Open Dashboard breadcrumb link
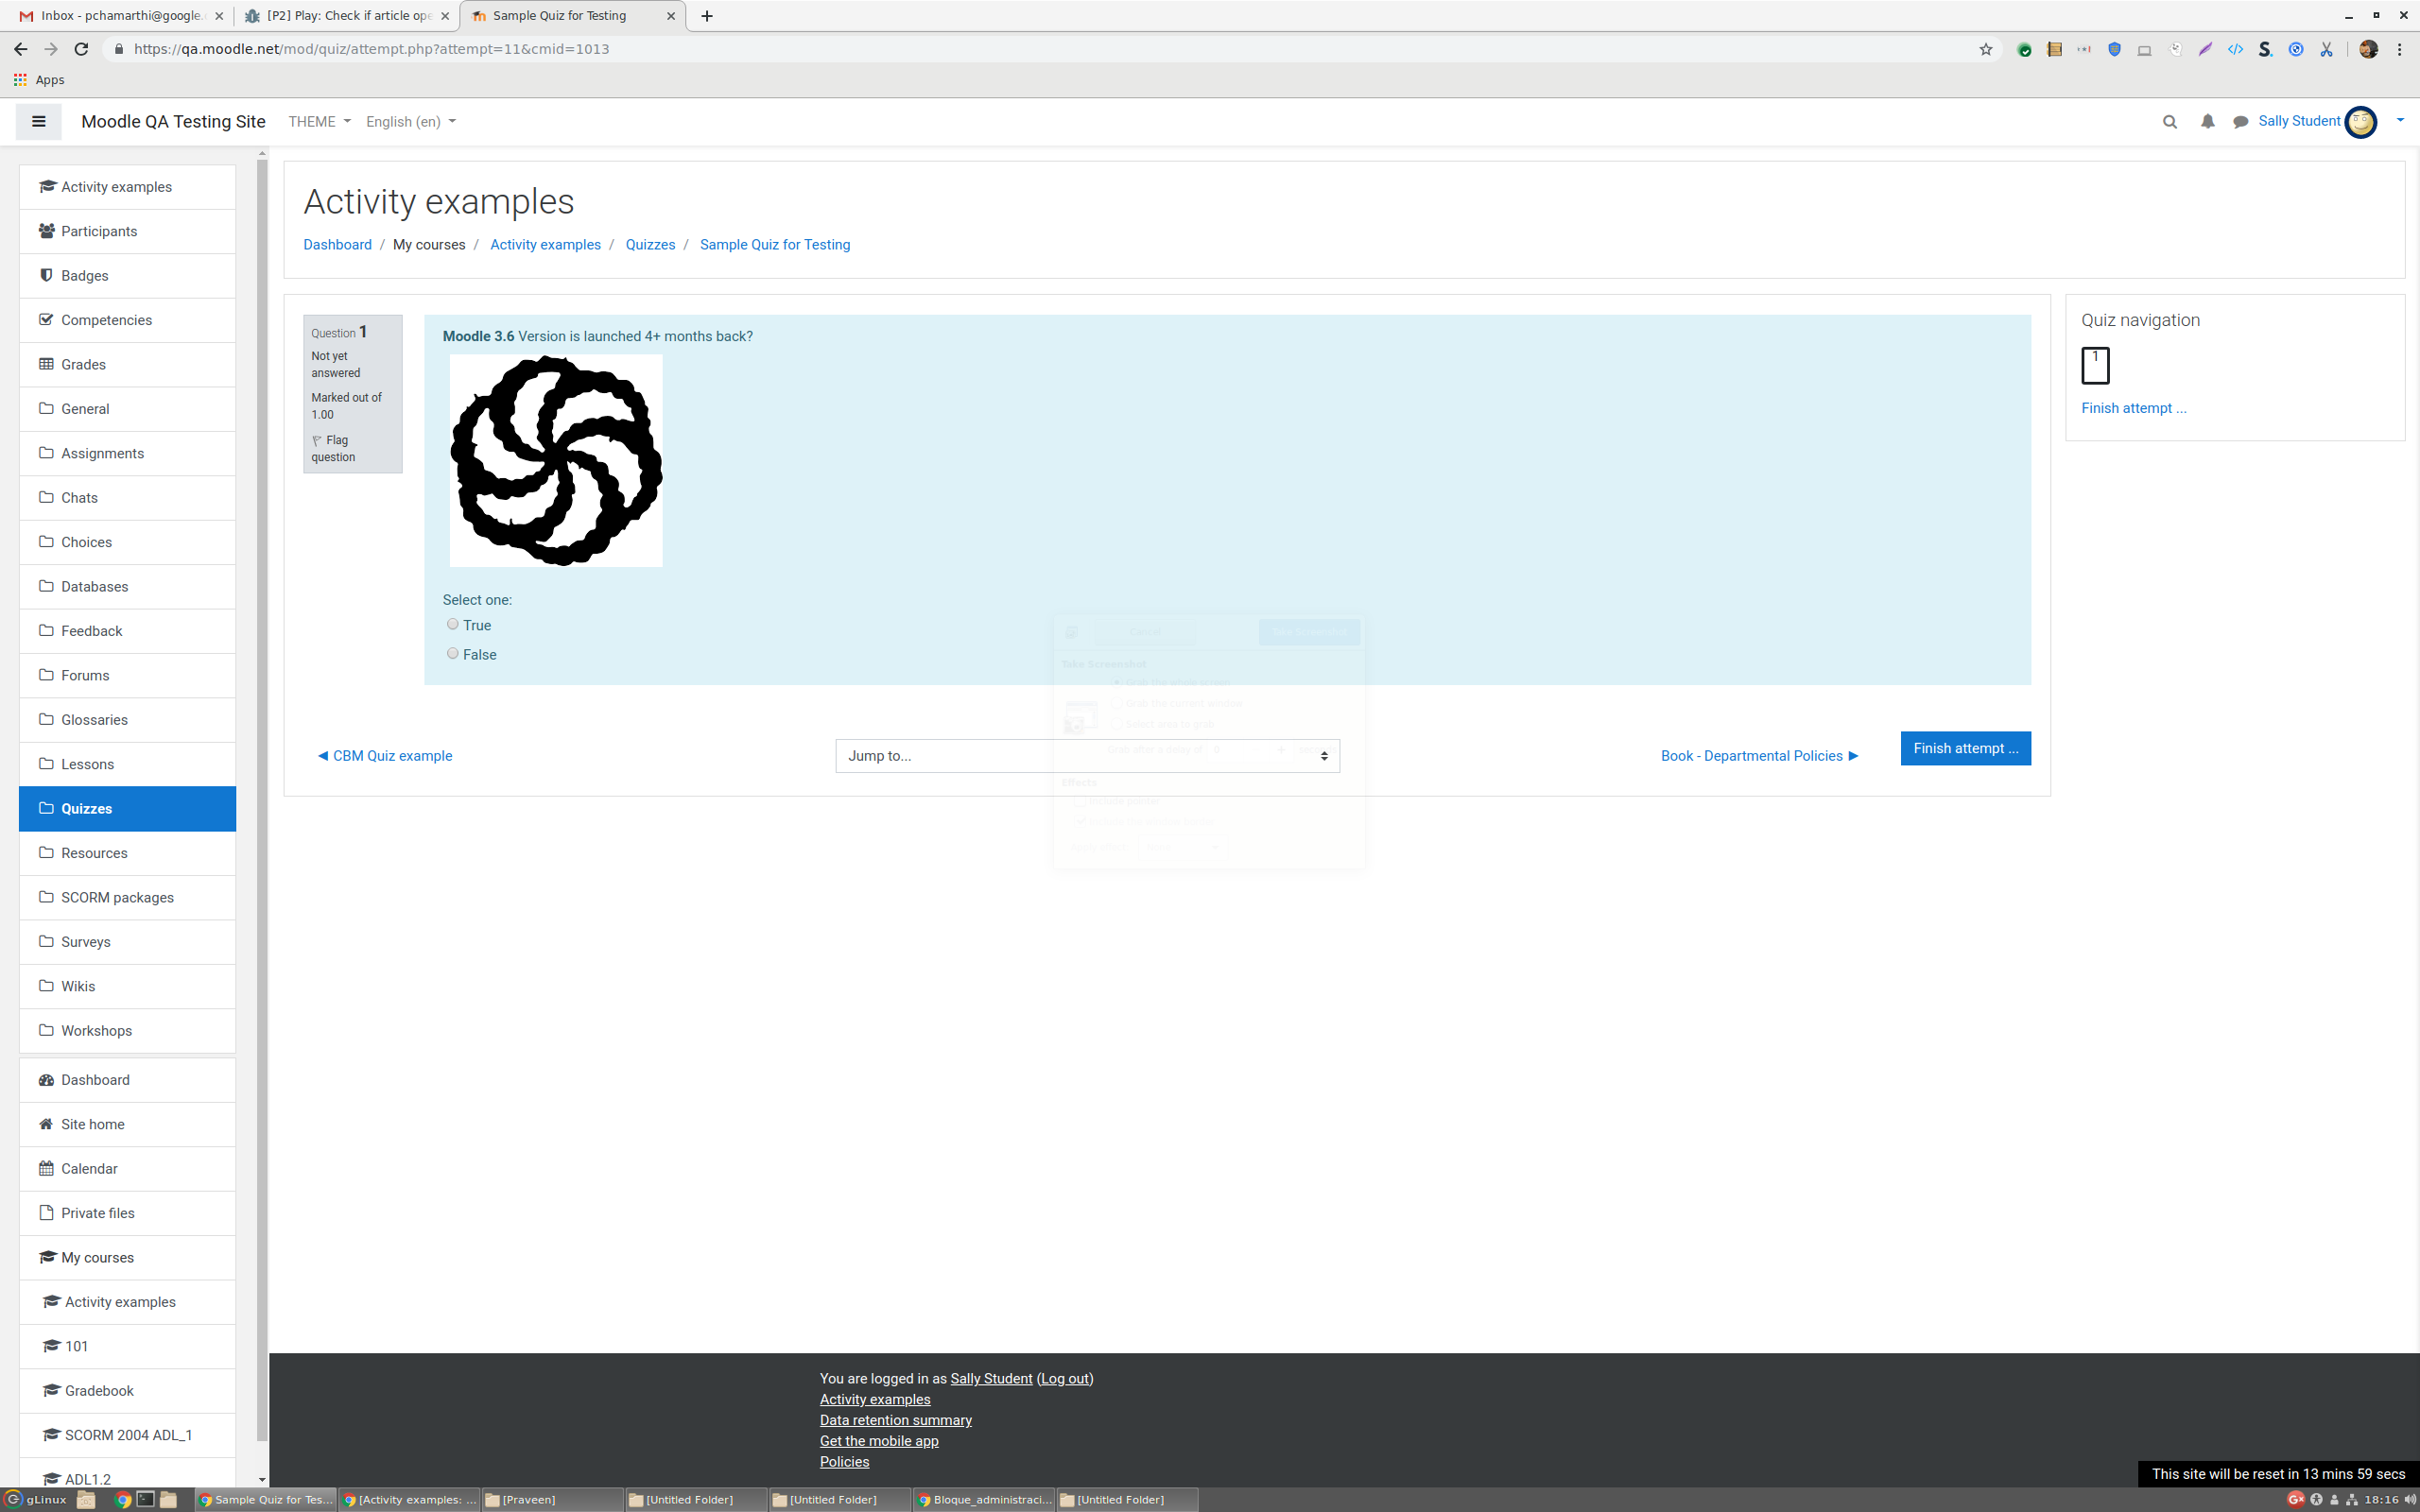The width and height of the screenshot is (2420, 1512). pos(337,245)
